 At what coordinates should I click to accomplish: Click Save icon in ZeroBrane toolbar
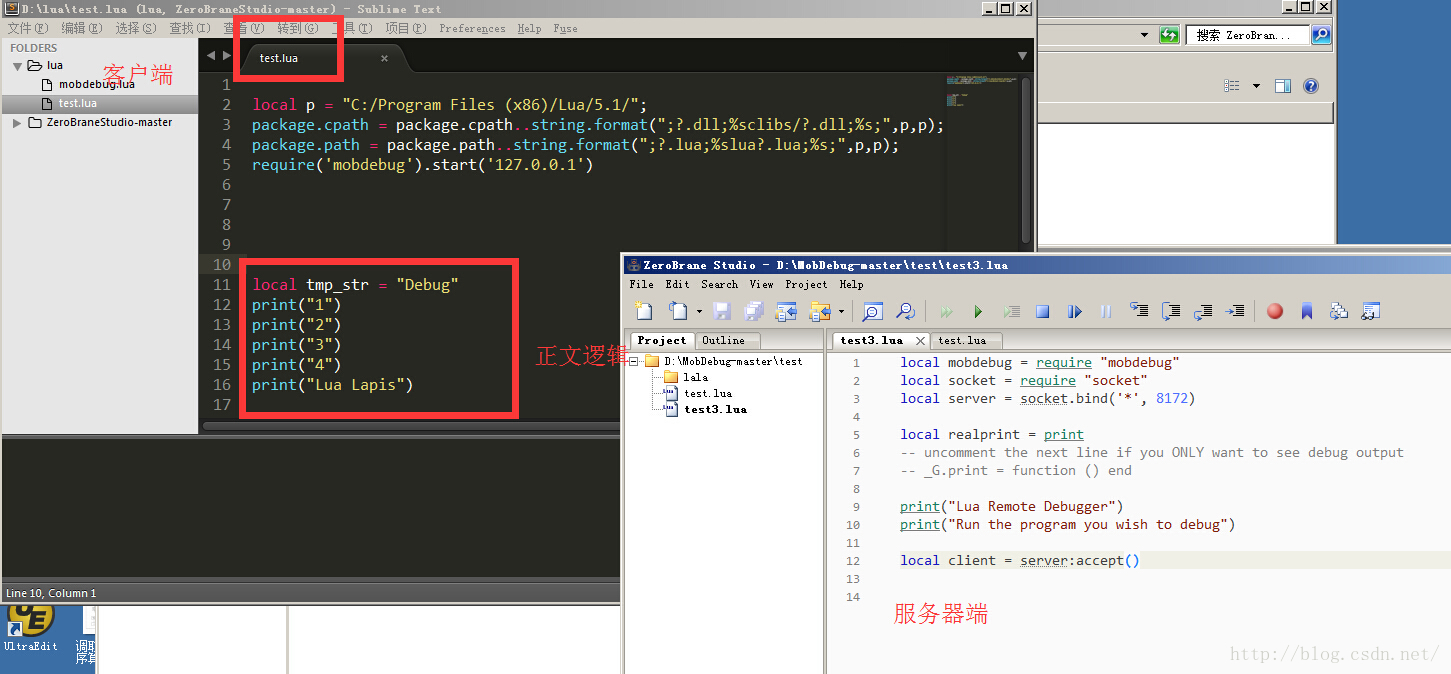click(x=722, y=311)
